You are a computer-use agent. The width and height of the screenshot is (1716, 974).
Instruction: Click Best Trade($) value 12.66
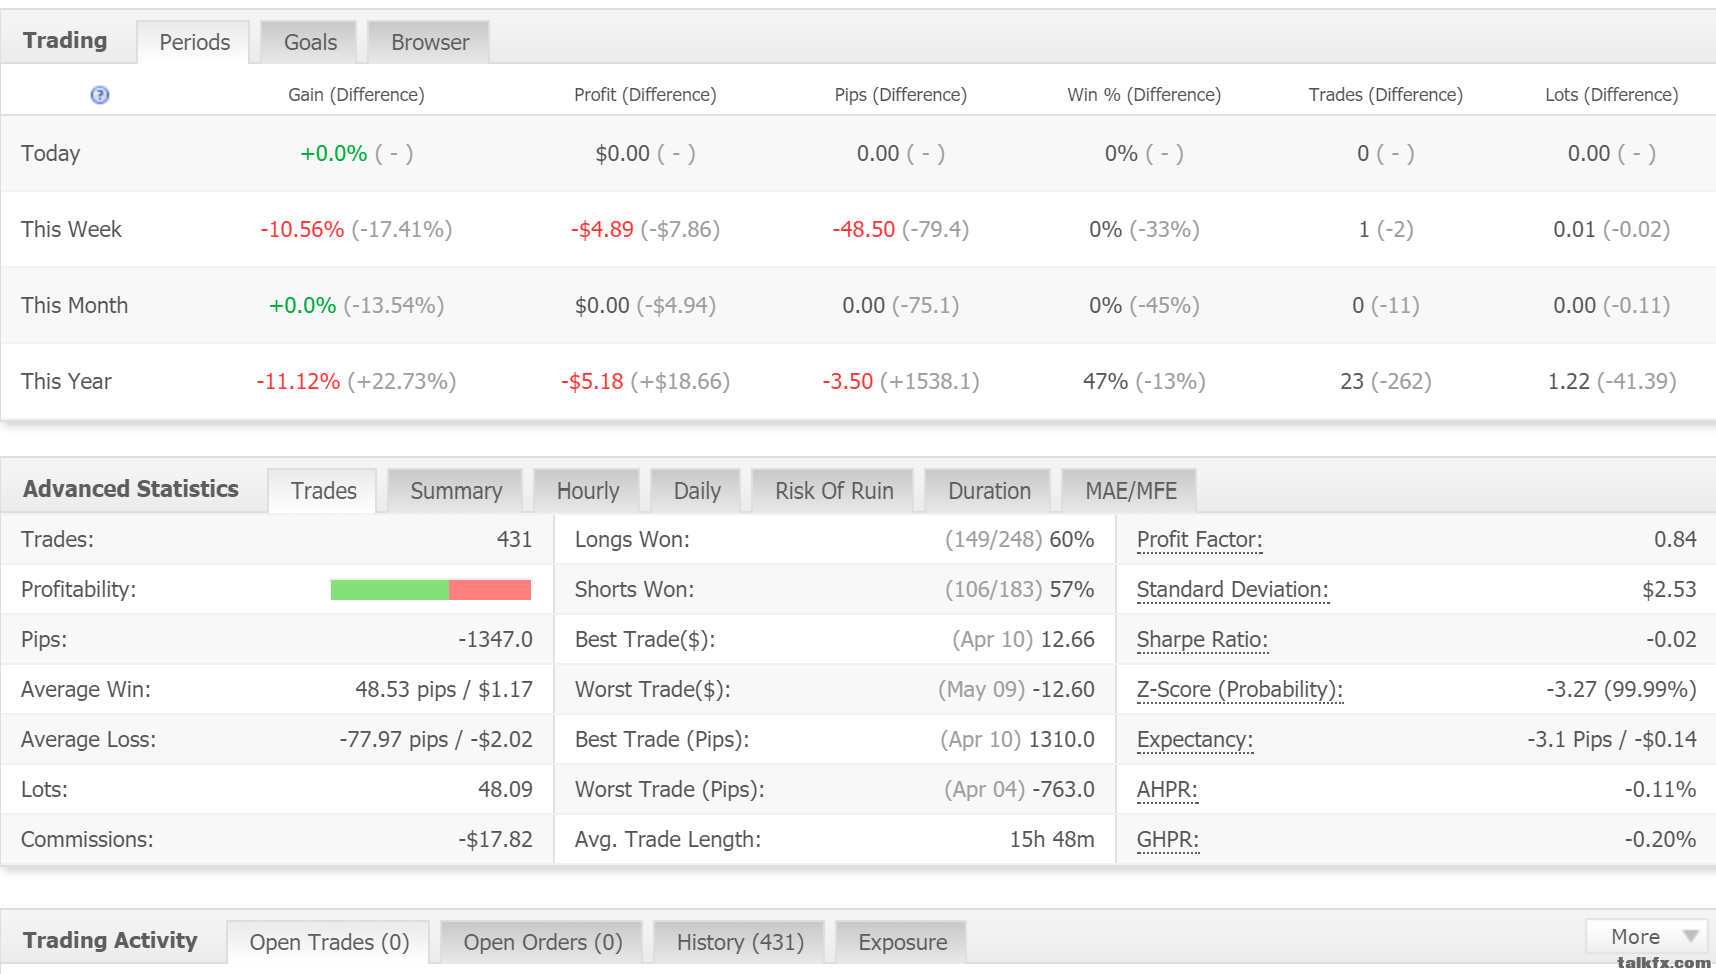[1067, 640]
